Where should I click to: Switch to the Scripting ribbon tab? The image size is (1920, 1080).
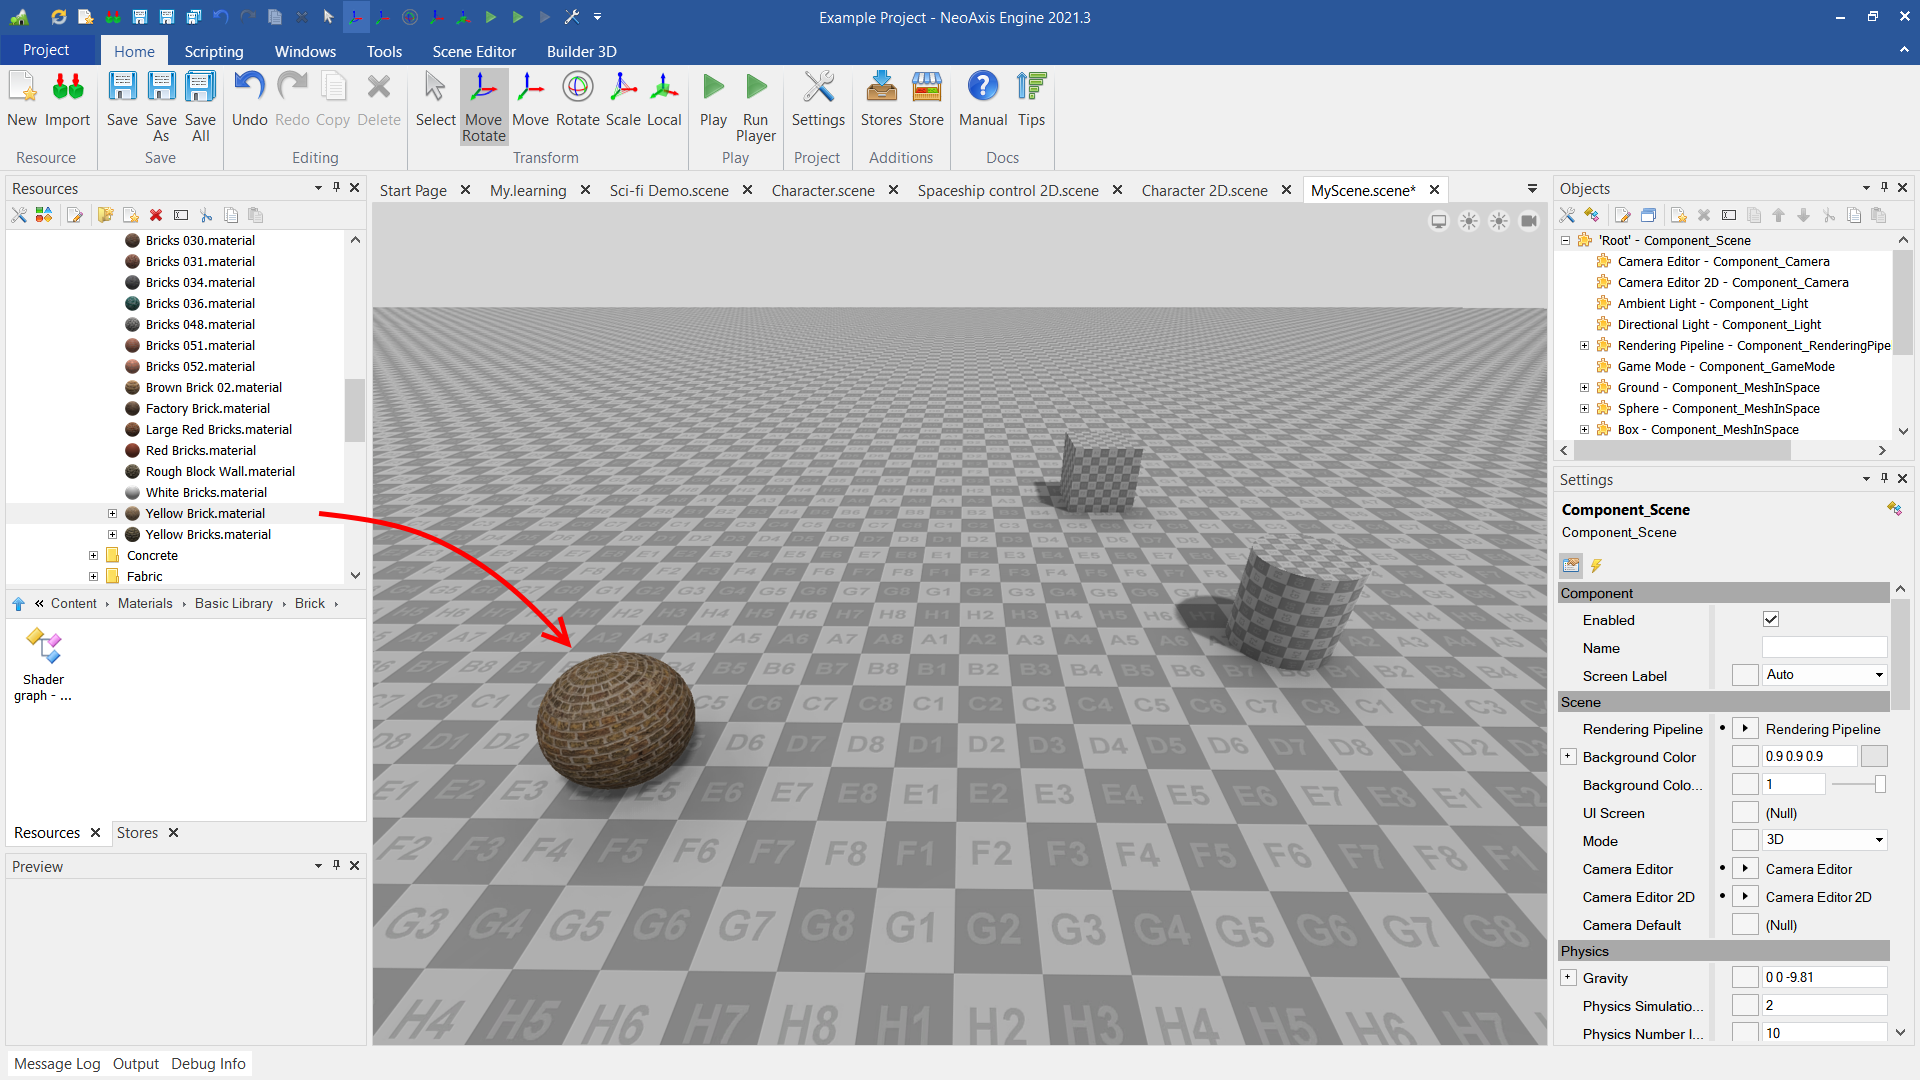pos(213,51)
